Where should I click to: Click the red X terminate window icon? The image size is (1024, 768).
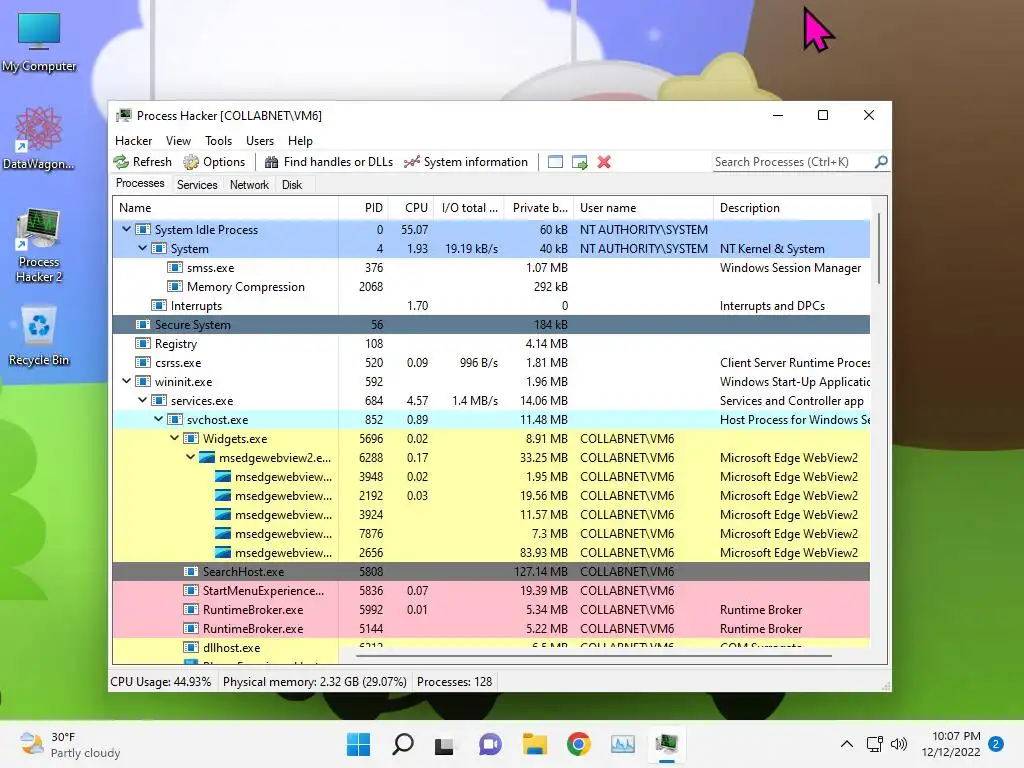coord(604,162)
